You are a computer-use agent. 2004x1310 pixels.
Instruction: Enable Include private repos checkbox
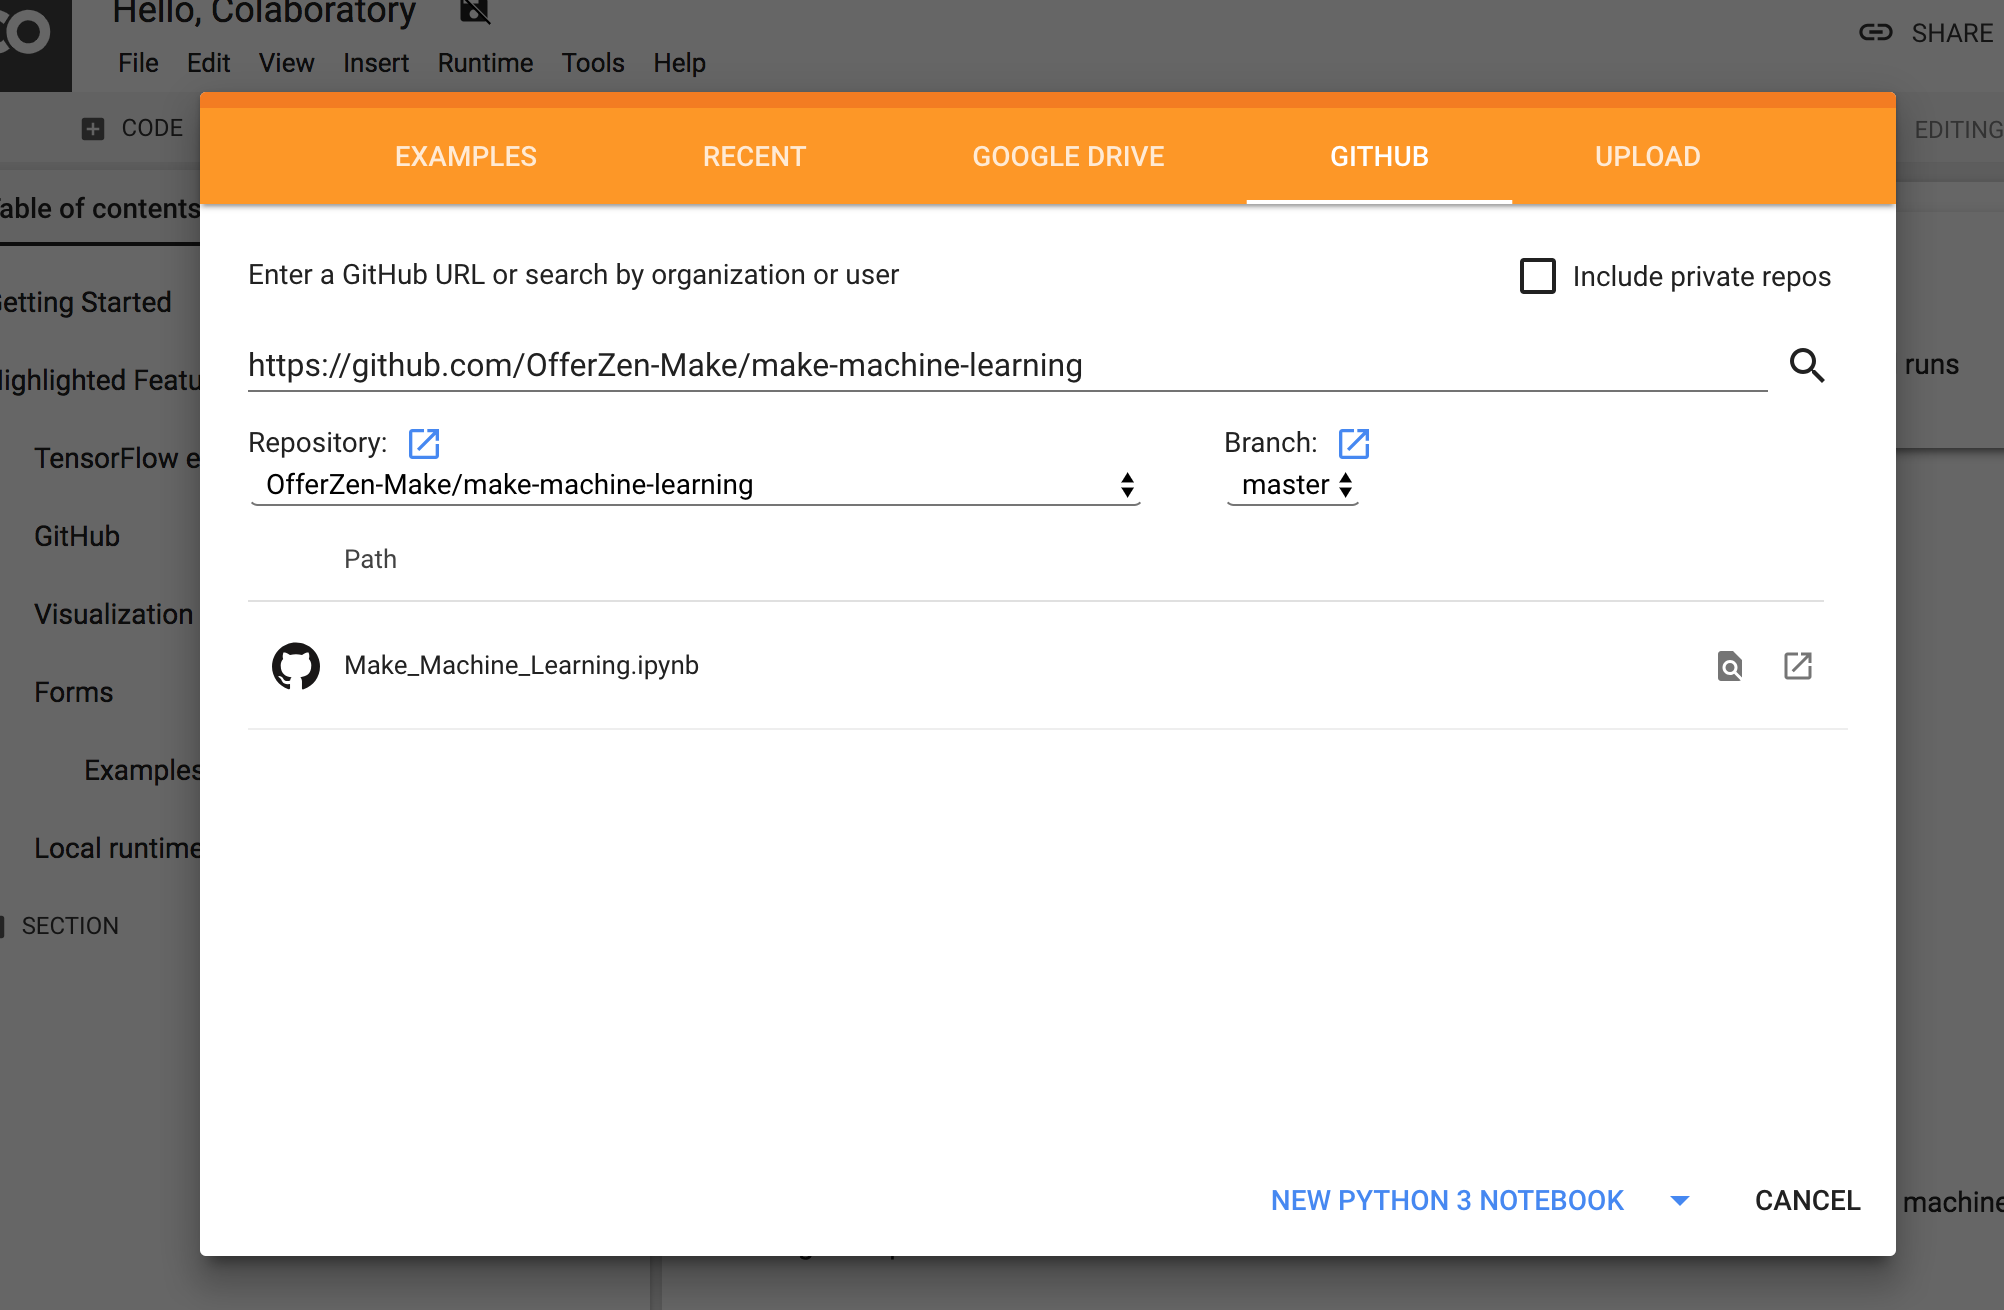pyautogui.click(x=1538, y=276)
